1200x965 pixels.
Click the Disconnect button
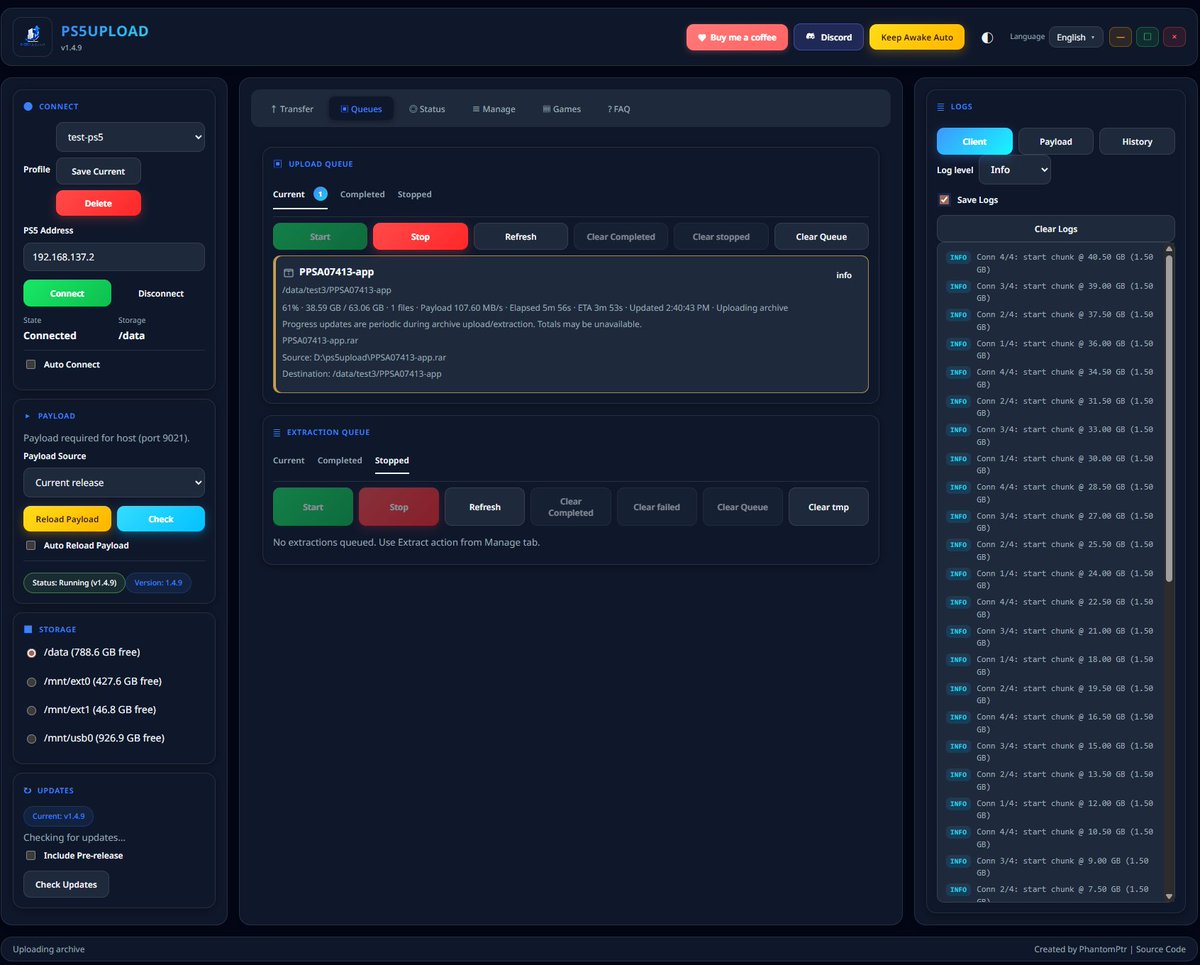161,293
